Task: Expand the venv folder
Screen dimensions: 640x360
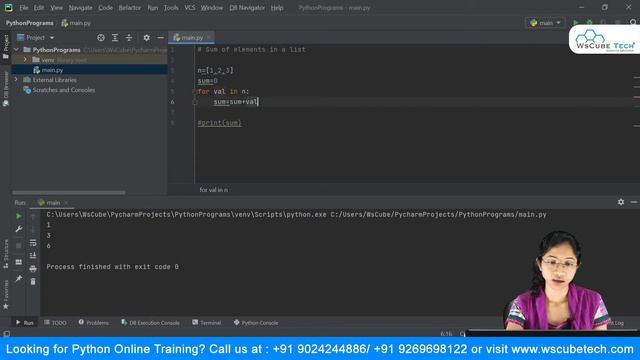Action: click(25, 60)
